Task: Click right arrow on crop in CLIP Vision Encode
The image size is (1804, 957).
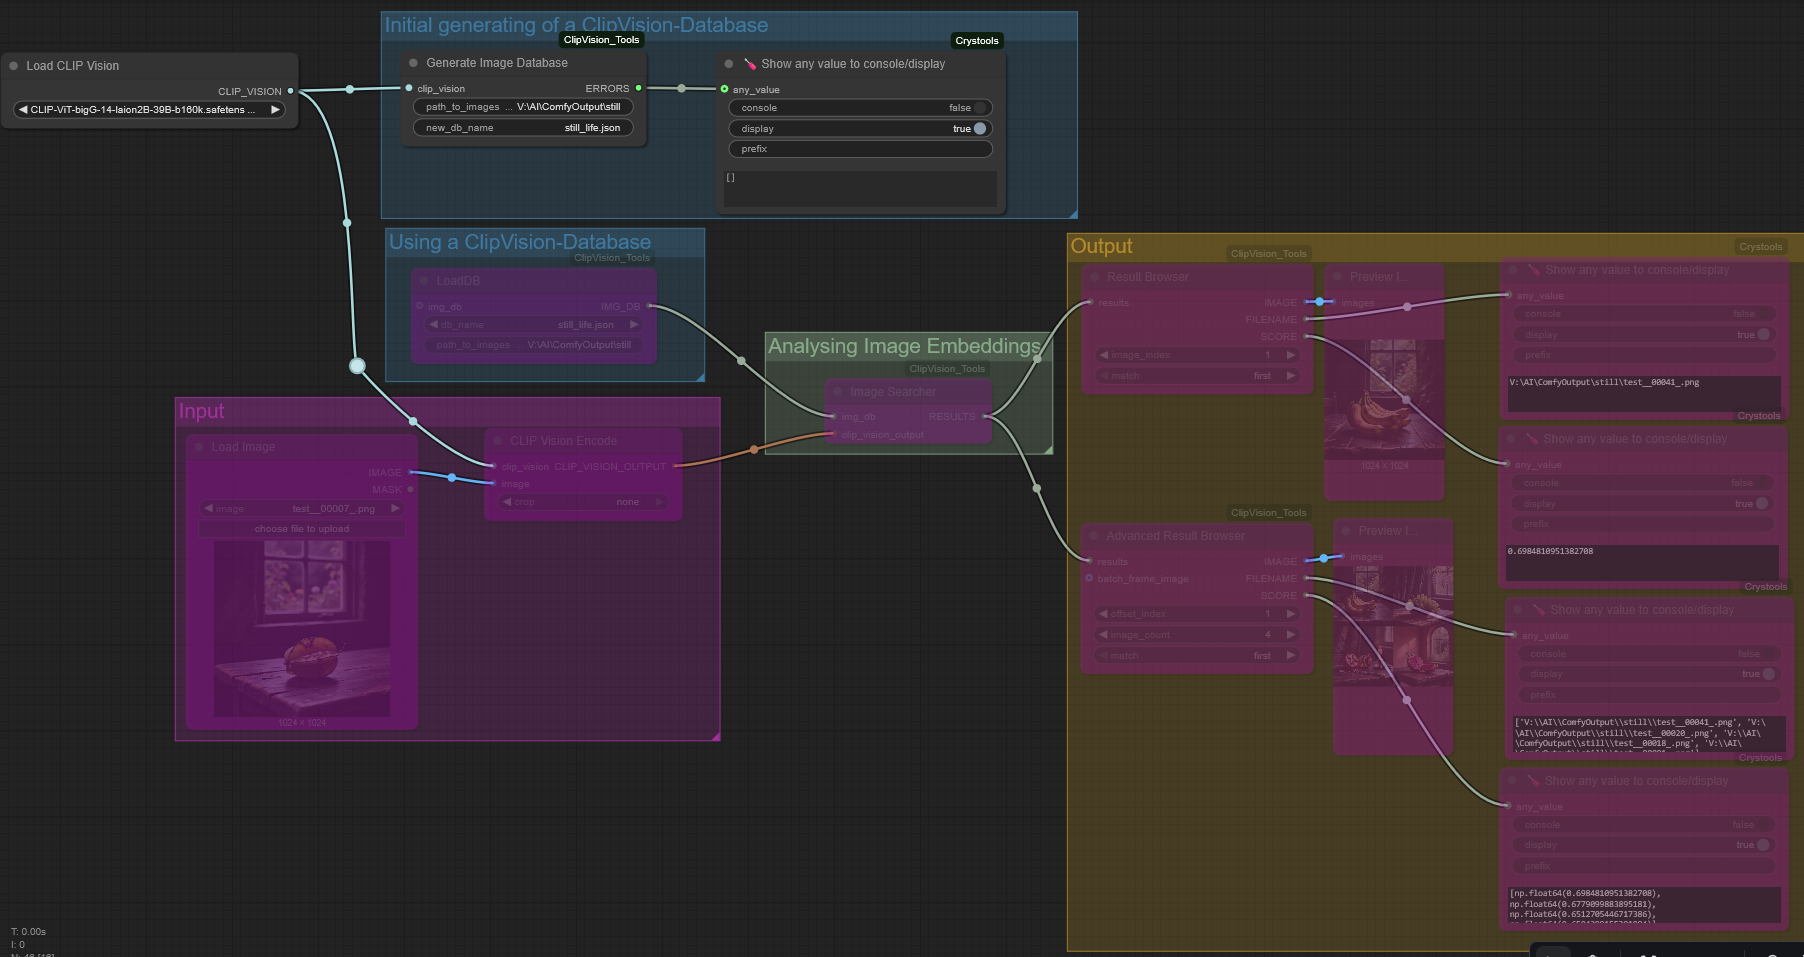Action: coord(659,502)
